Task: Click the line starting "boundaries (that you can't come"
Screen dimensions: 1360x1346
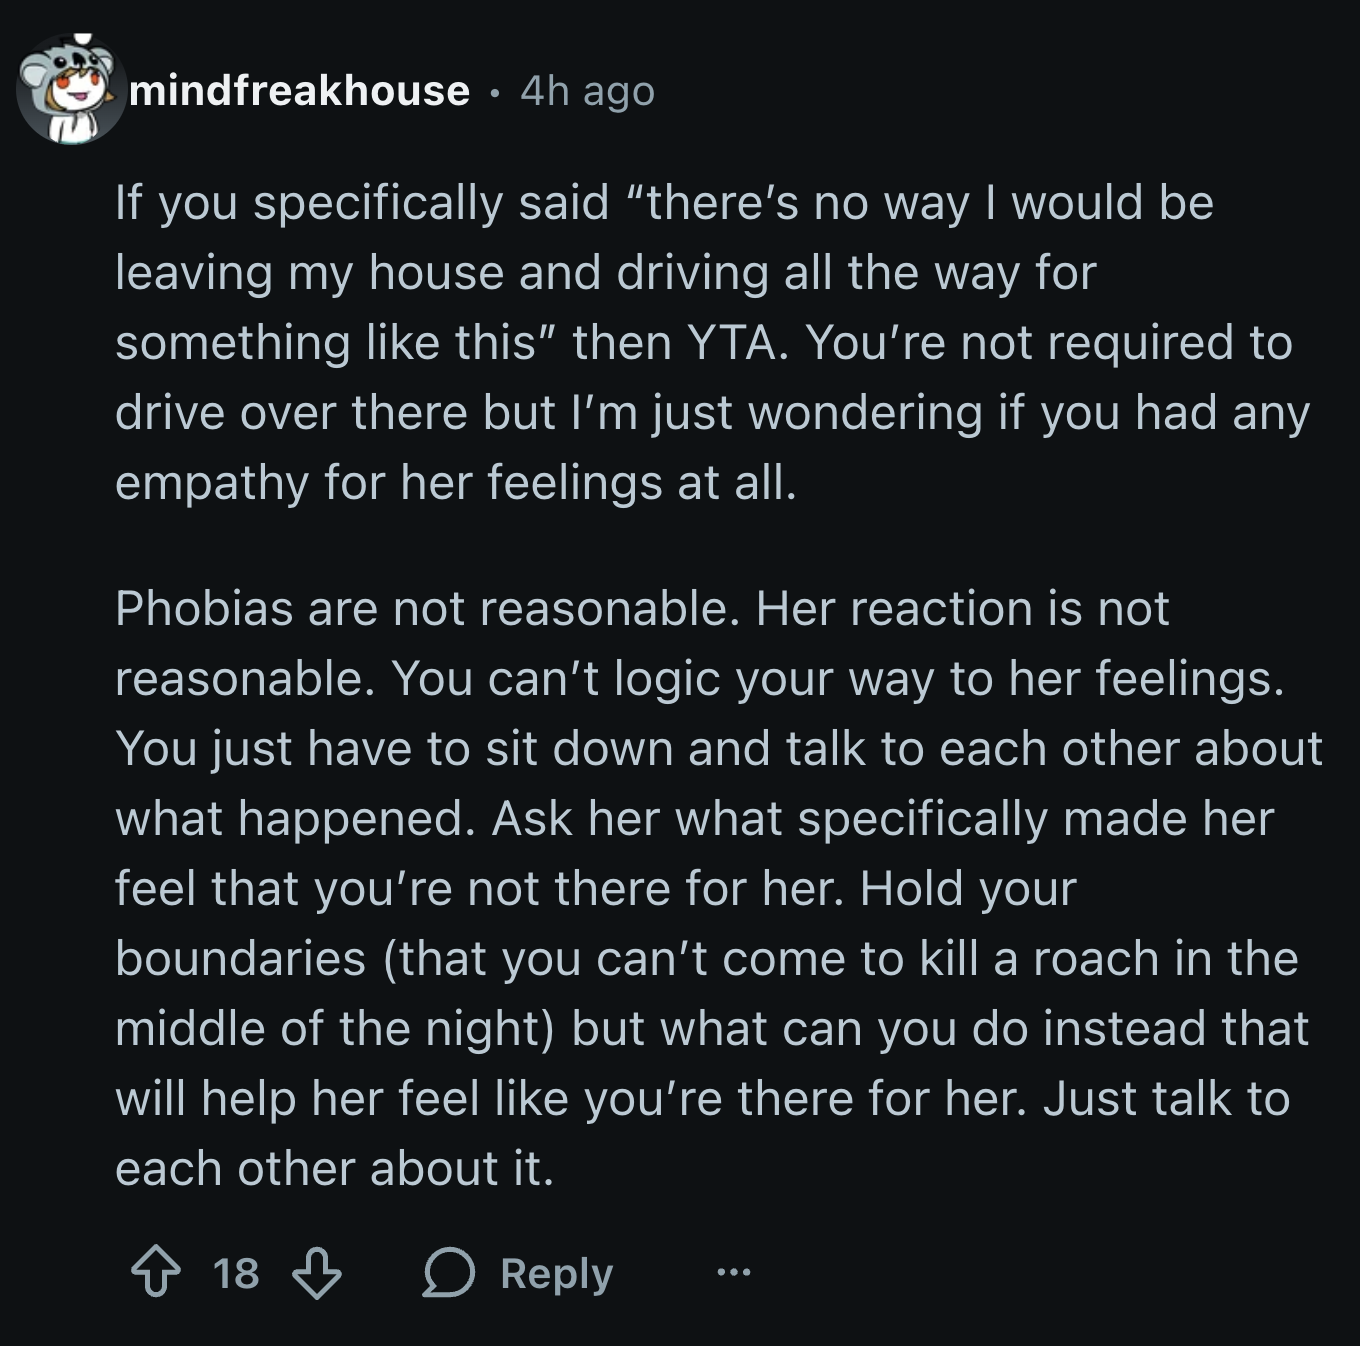Action: [x=706, y=959]
